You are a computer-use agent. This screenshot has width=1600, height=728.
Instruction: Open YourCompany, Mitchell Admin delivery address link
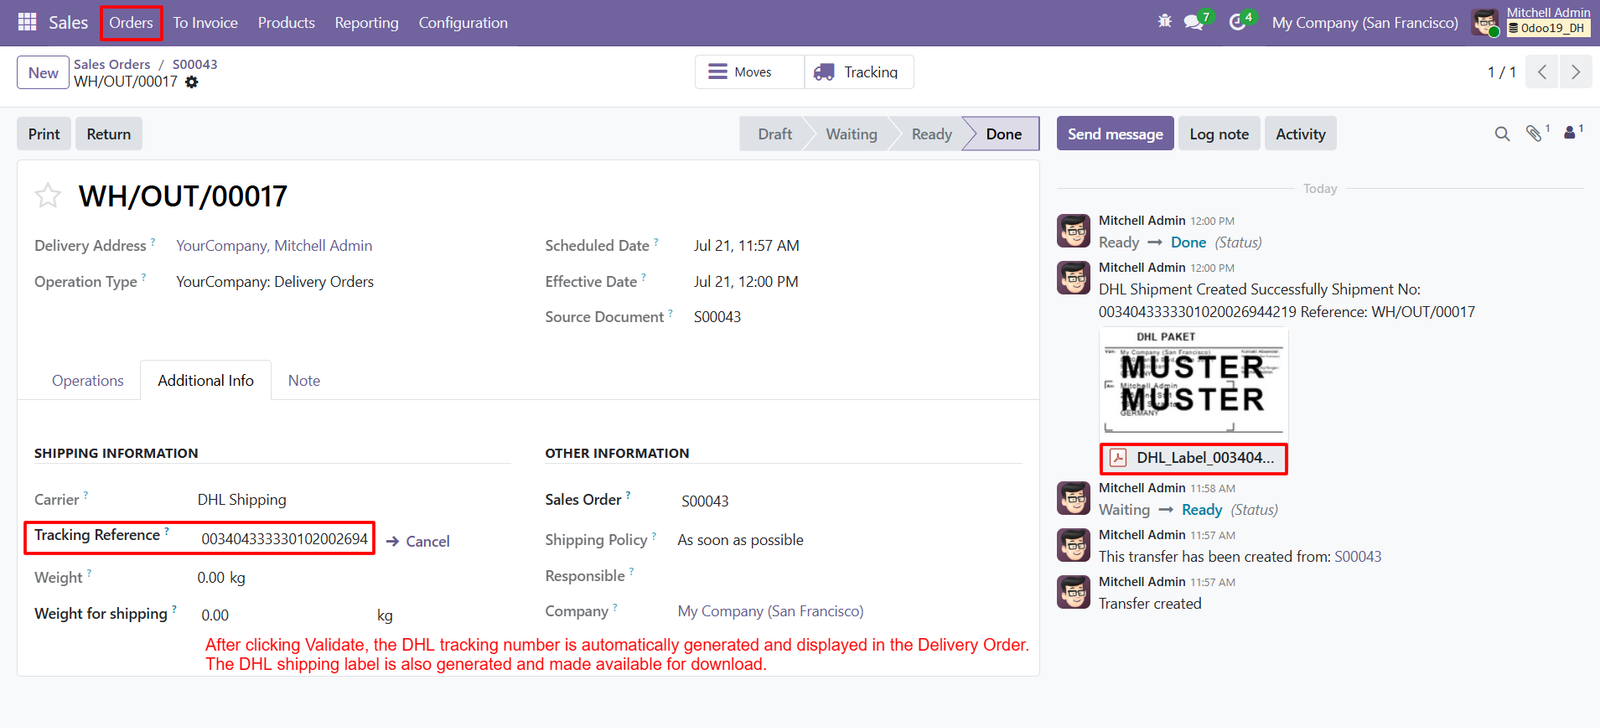pos(274,245)
